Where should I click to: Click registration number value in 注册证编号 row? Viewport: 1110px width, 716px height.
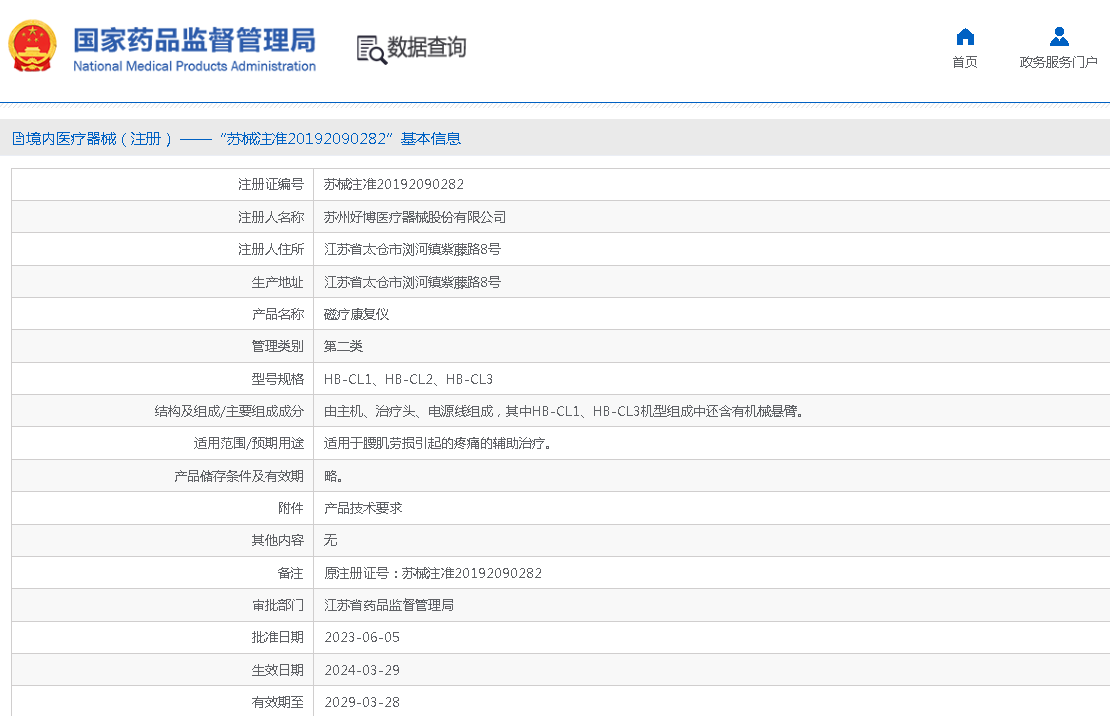pyautogui.click(x=393, y=185)
